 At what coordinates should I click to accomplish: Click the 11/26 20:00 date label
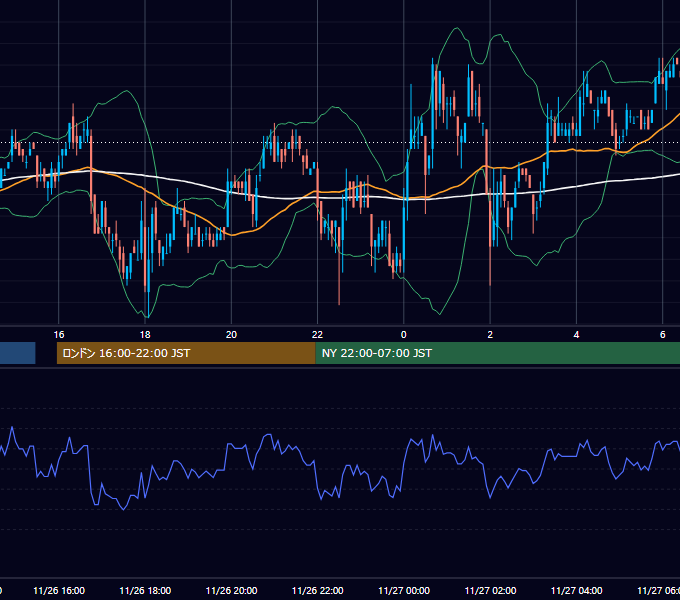[231, 591]
